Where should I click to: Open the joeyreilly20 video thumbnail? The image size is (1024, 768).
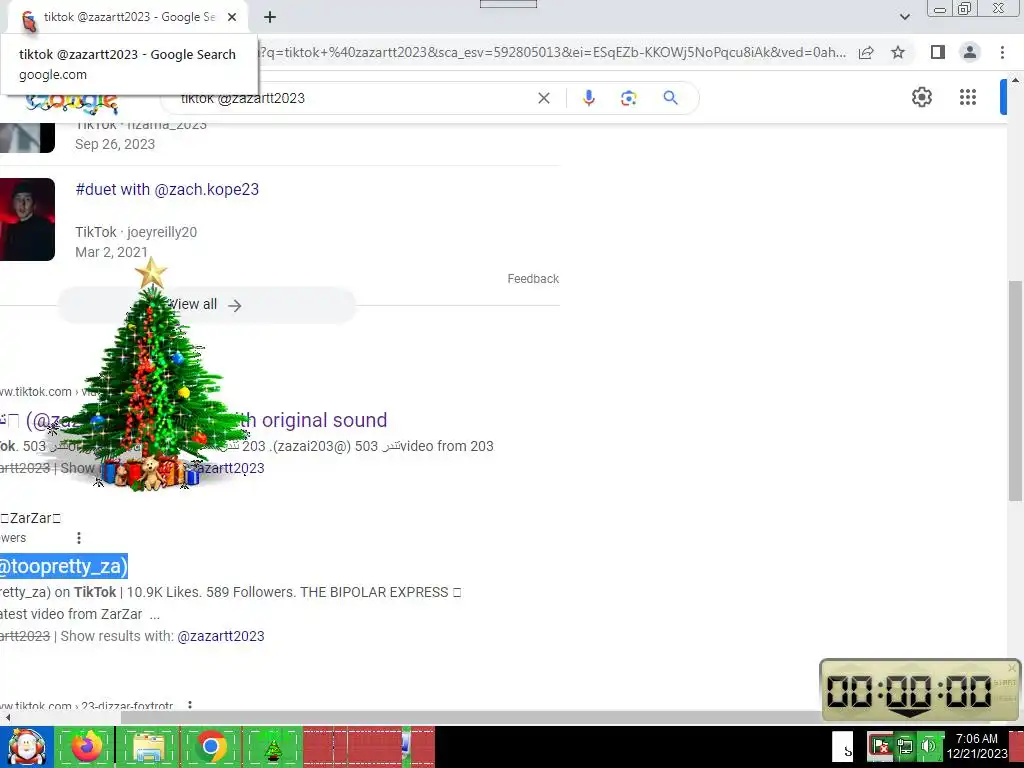click(27, 219)
